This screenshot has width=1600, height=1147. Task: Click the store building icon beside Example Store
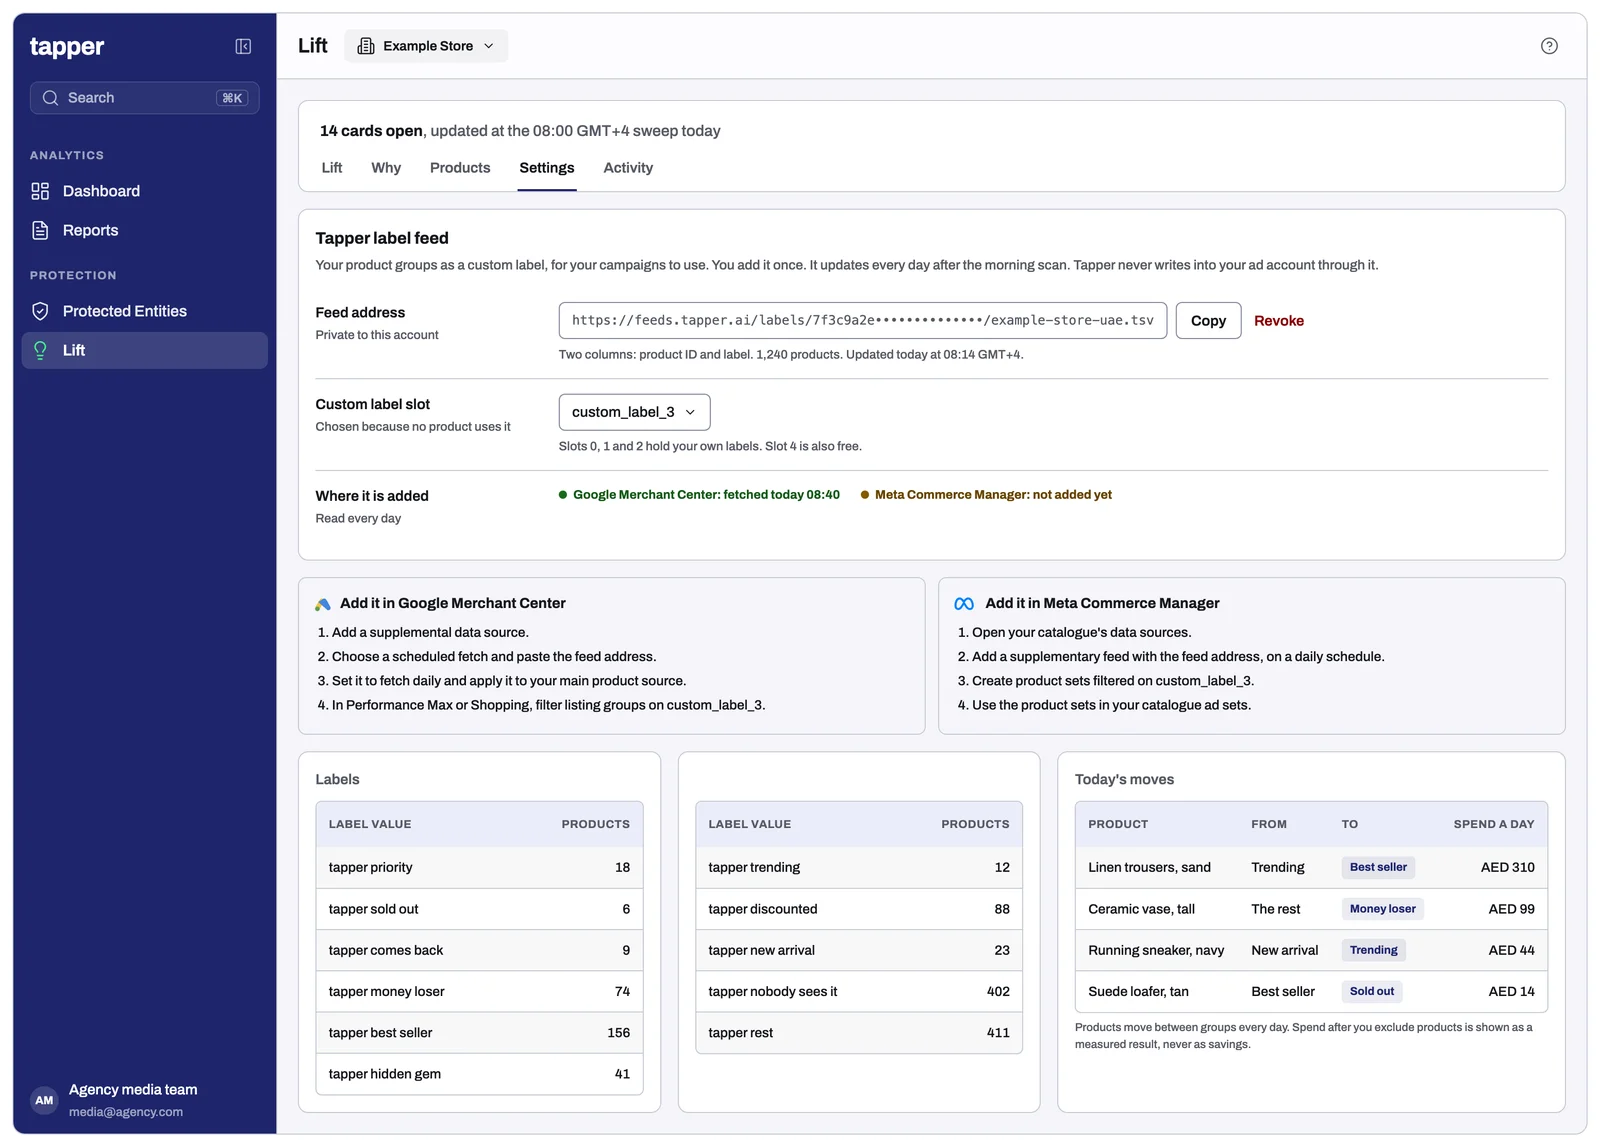coord(366,46)
